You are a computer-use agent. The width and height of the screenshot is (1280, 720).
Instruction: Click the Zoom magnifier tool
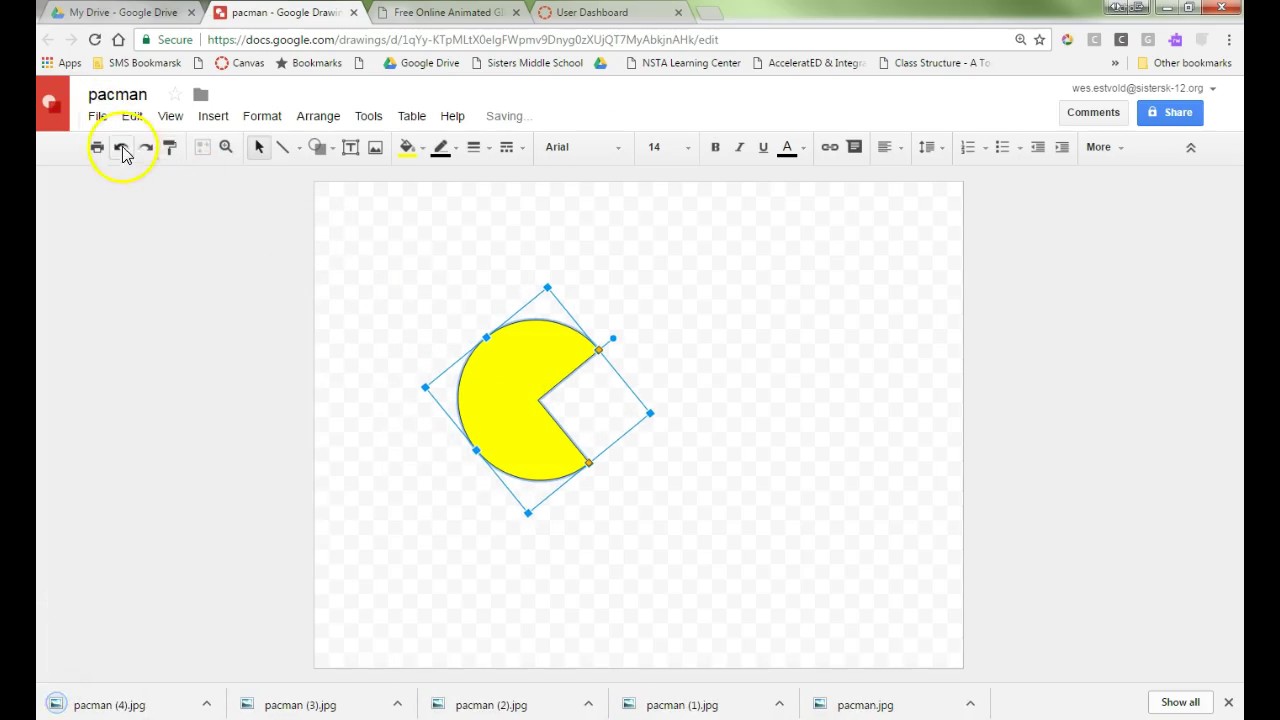(226, 147)
